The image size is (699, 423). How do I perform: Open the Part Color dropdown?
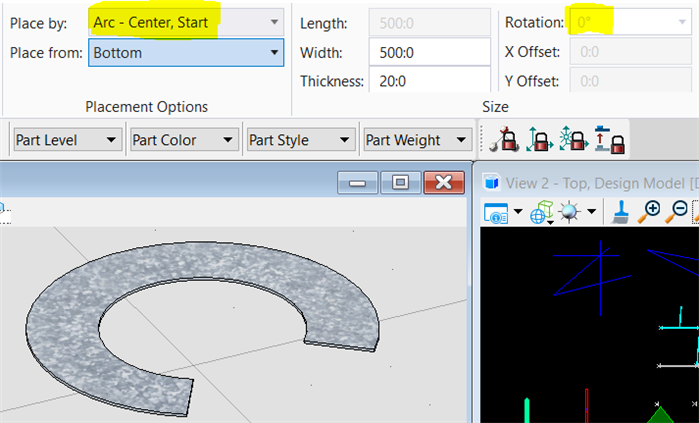(185, 140)
